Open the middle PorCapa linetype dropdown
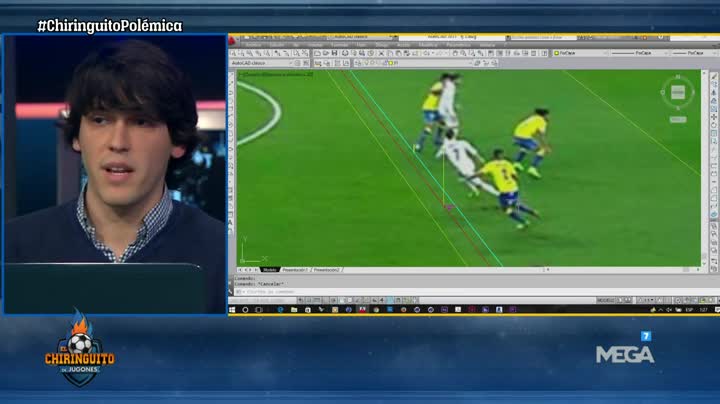The image size is (720, 404). click(x=640, y=54)
